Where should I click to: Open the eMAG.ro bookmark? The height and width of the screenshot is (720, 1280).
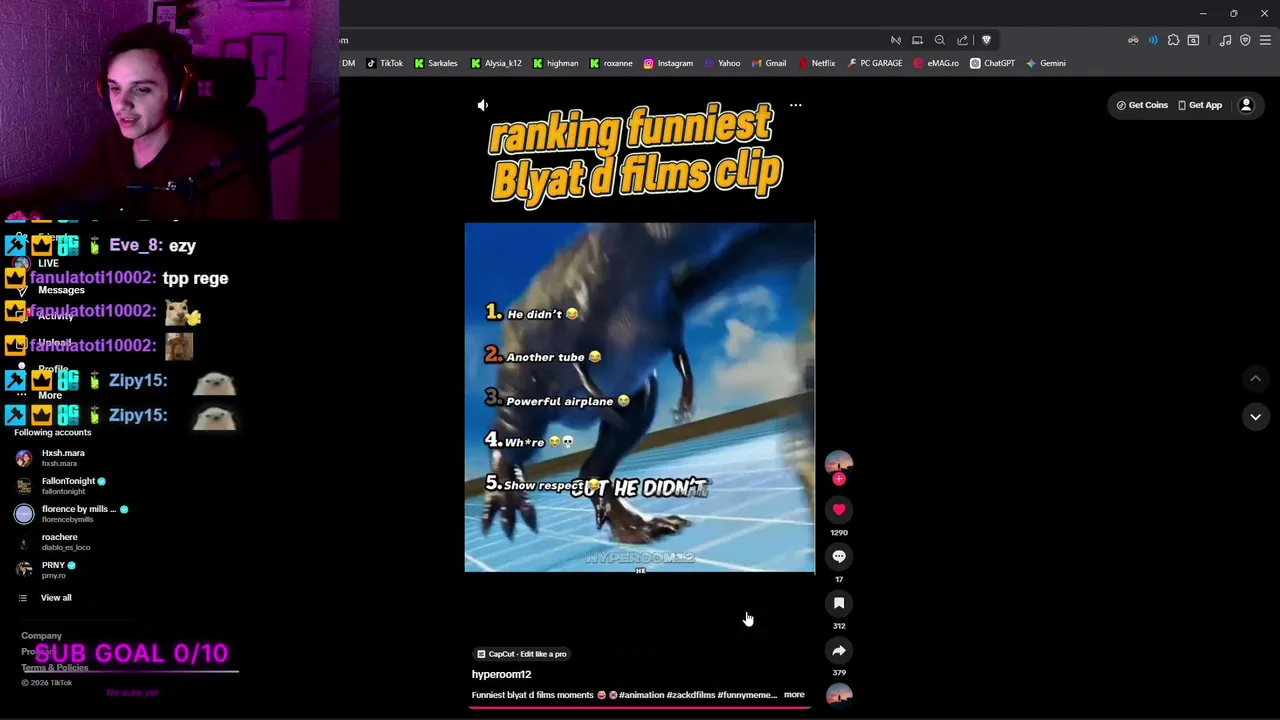pos(935,63)
